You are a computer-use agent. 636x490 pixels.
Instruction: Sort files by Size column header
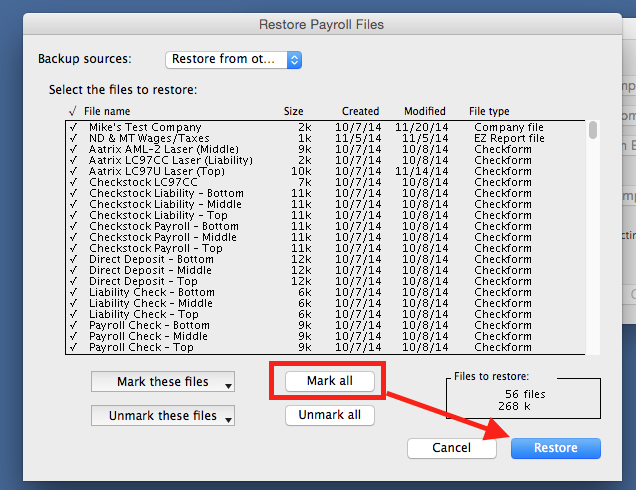tap(293, 111)
